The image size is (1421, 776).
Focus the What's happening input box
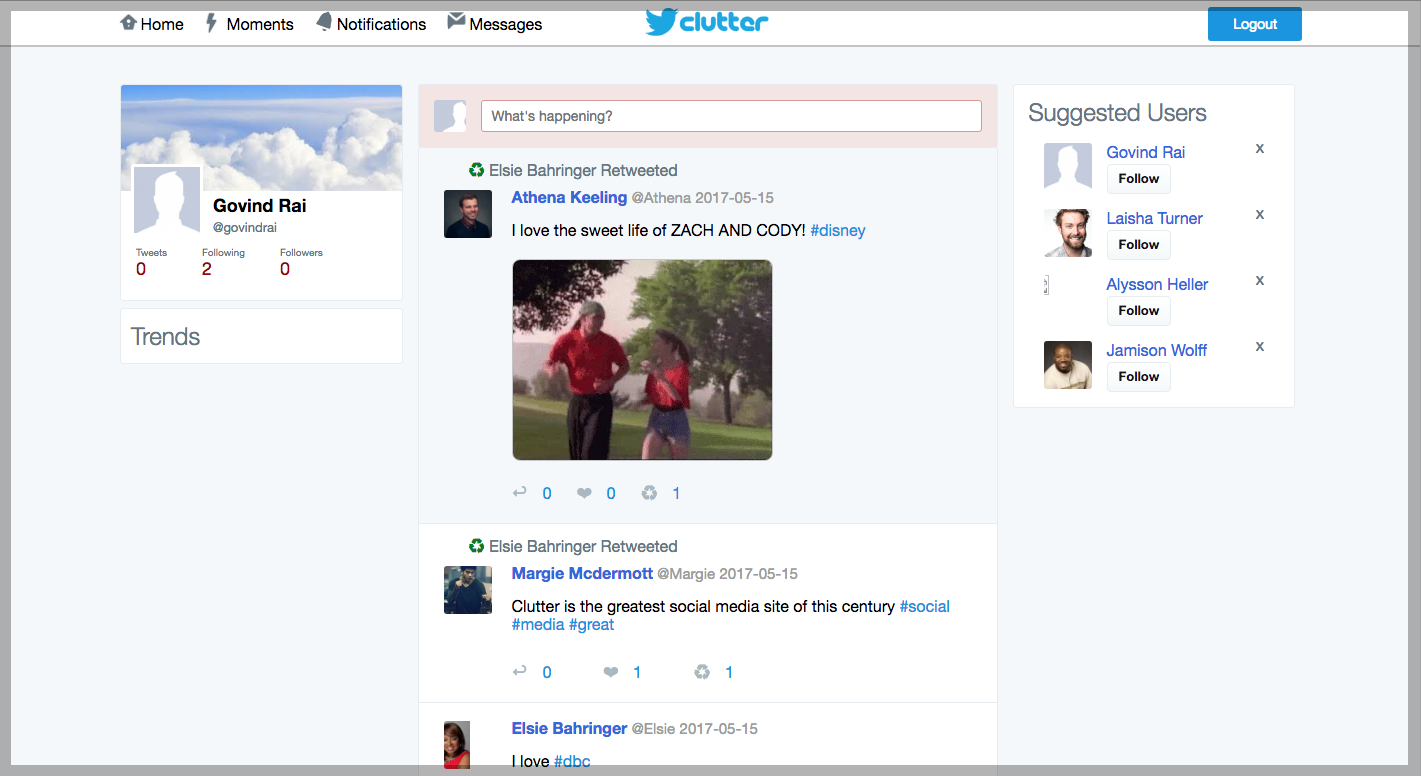pos(731,116)
